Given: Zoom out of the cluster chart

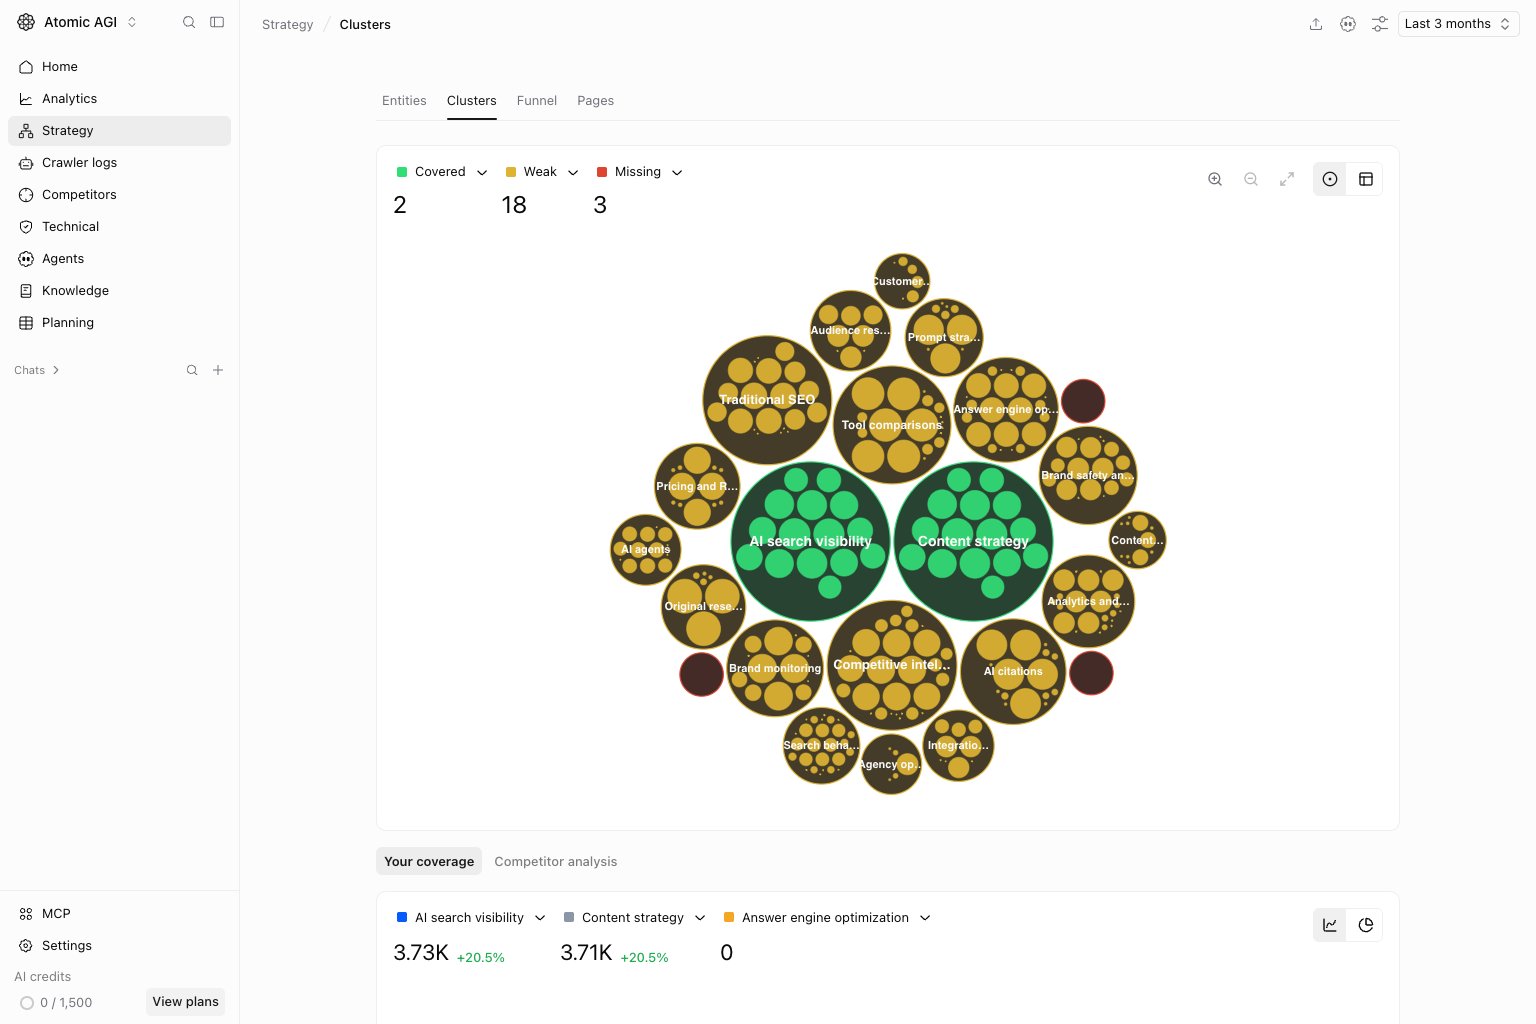Looking at the screenshot, I should [1251, 179].
